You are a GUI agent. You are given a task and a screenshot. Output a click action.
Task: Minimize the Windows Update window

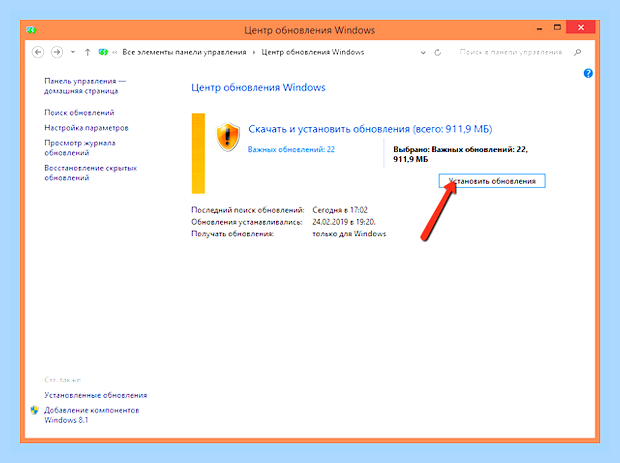(539, 29)
